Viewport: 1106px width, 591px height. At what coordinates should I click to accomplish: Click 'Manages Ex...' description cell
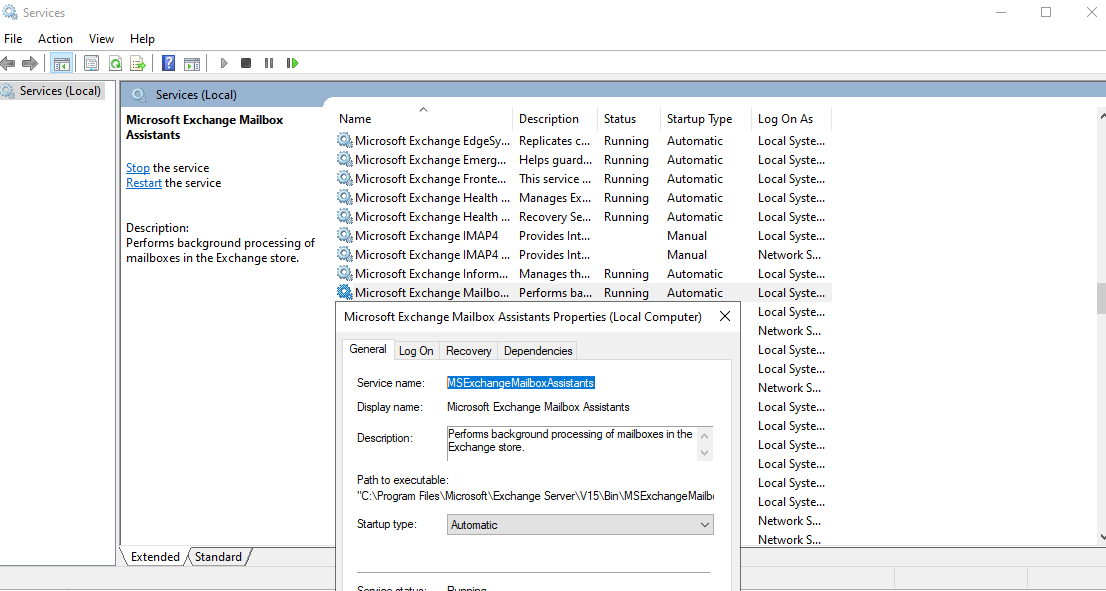(x=555, y=197)
